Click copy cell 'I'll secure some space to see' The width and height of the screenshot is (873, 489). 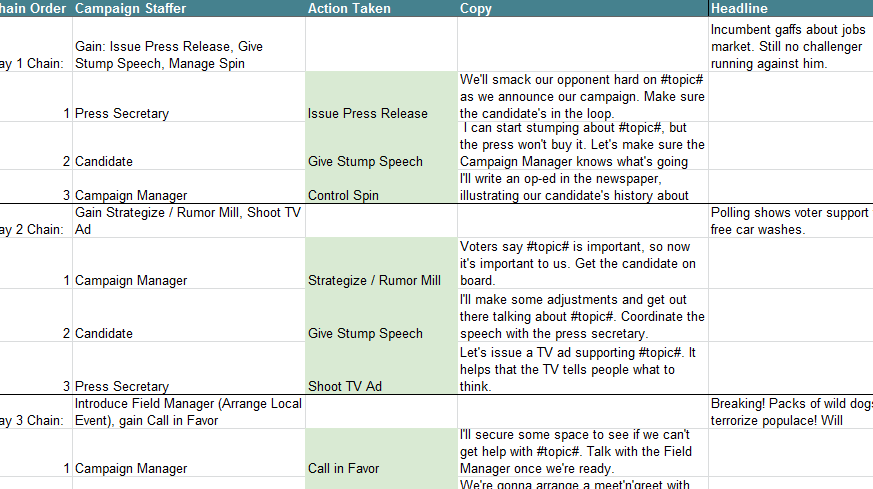pos(583,452)
